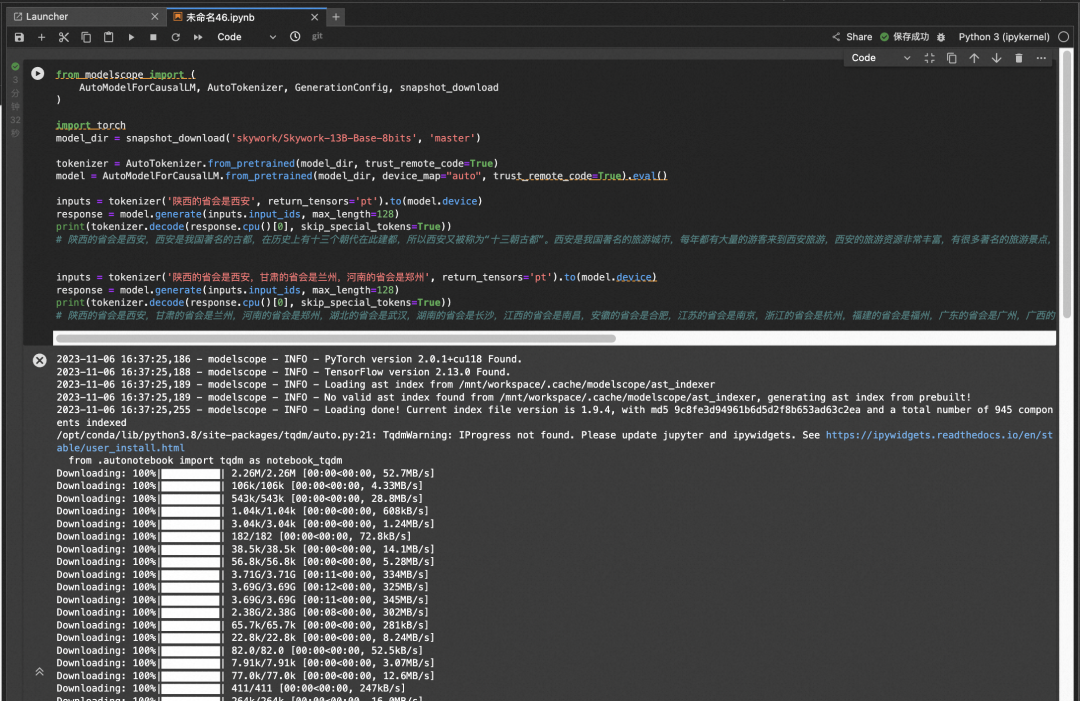The width and height of the screenshot is (1080, 701).
Task: Move the cell down with the down arrow
Action: (x=996, y=58)
